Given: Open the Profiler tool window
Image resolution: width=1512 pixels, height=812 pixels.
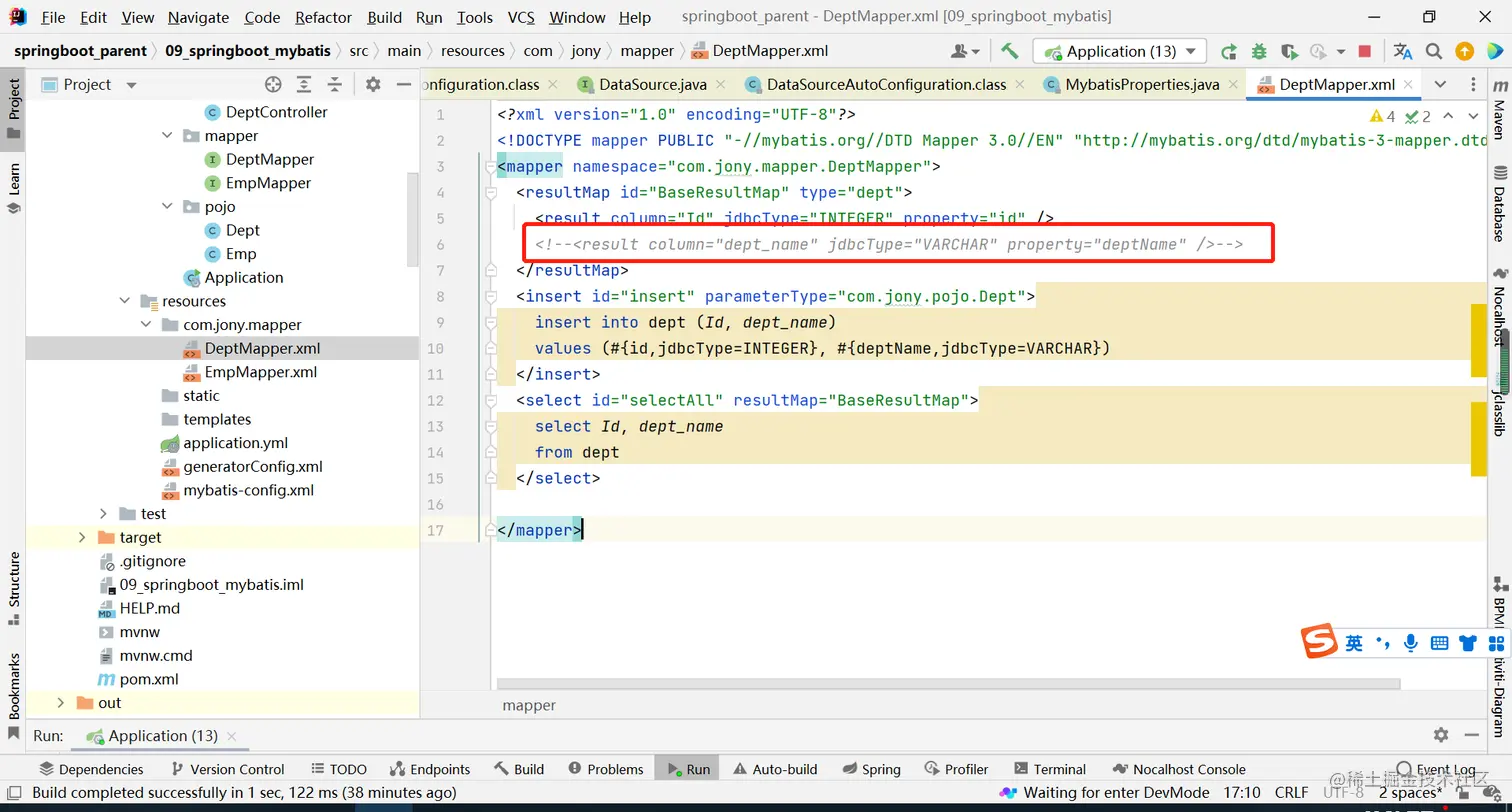Looking at the screenshot, I should click(957, 769).
